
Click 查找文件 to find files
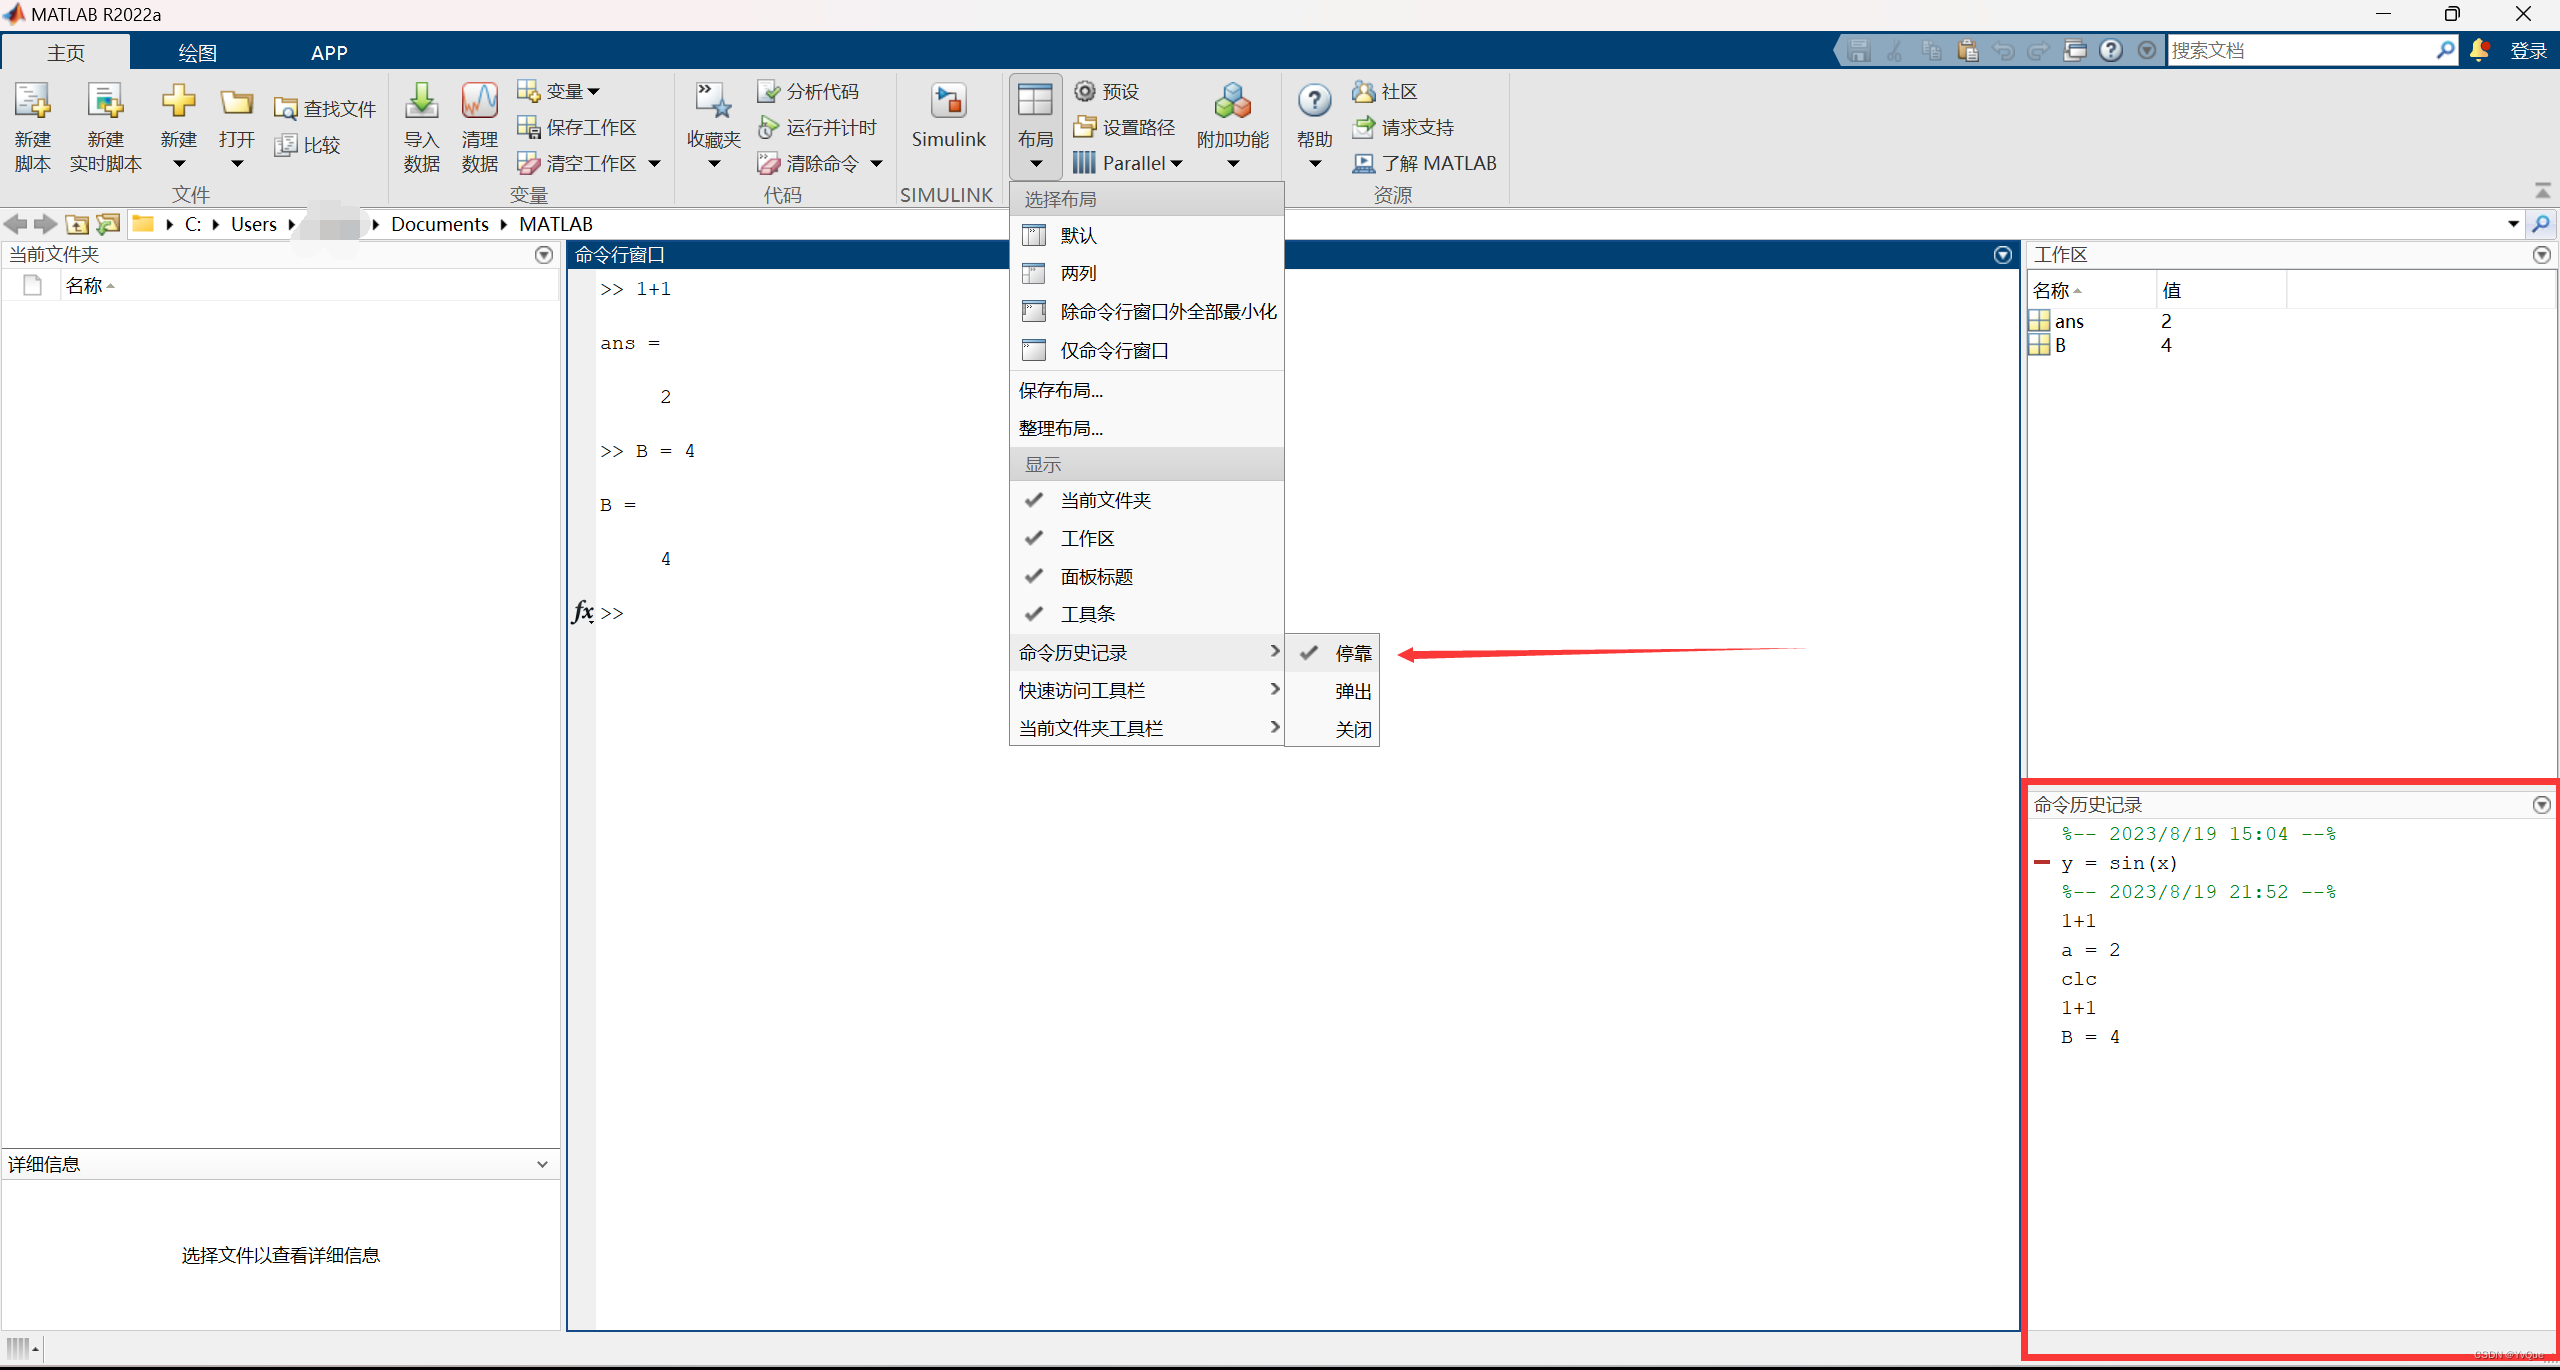pos(326,108)
